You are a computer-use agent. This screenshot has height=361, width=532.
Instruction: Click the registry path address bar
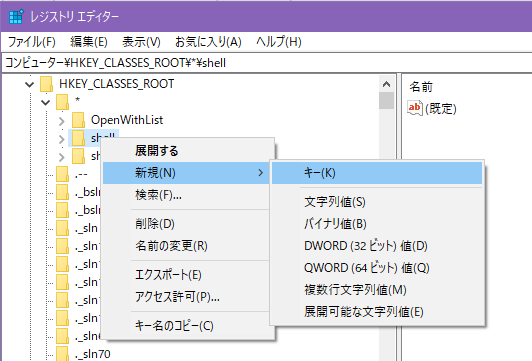(x=267, y=63)
